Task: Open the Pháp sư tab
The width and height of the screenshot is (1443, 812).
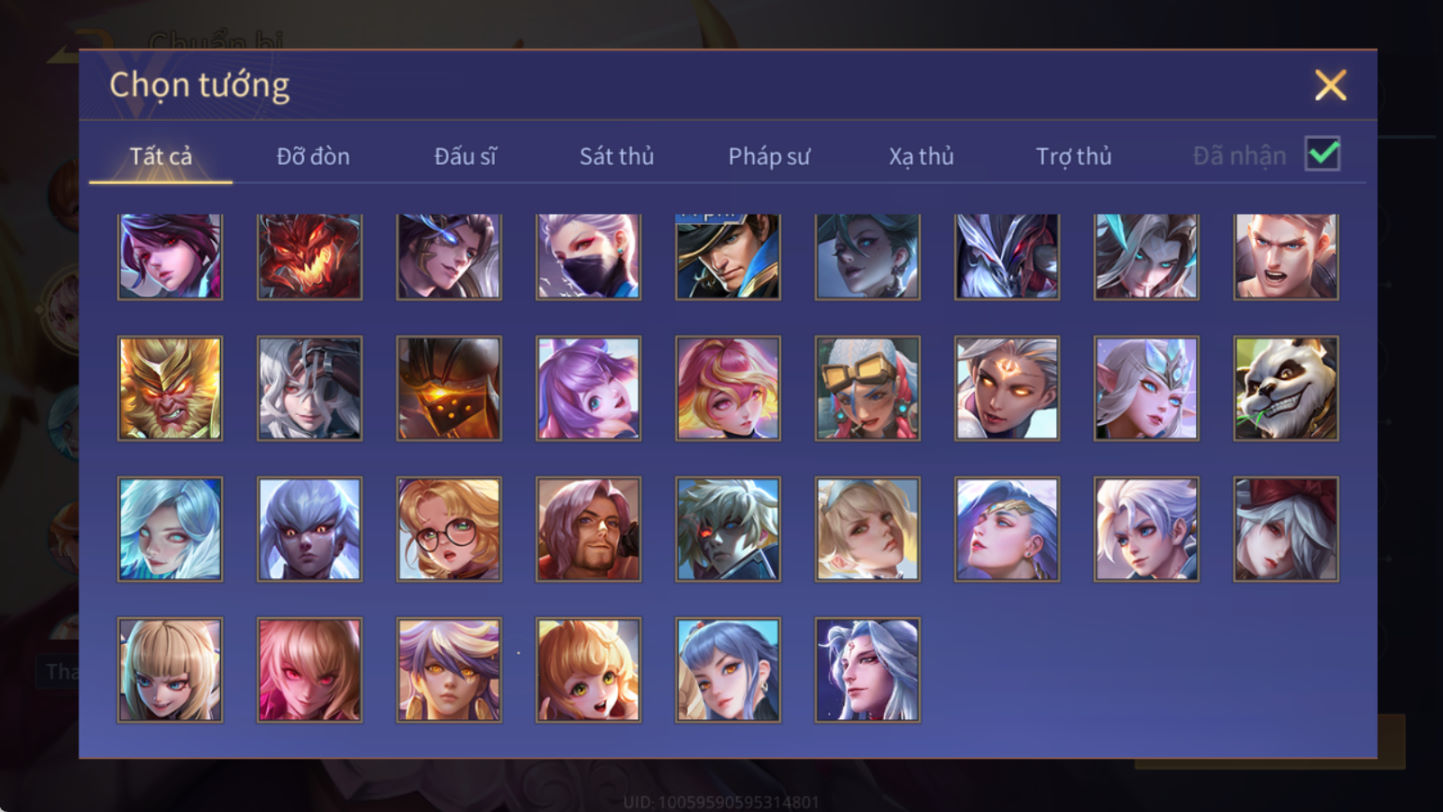Action: pos(769,156)
